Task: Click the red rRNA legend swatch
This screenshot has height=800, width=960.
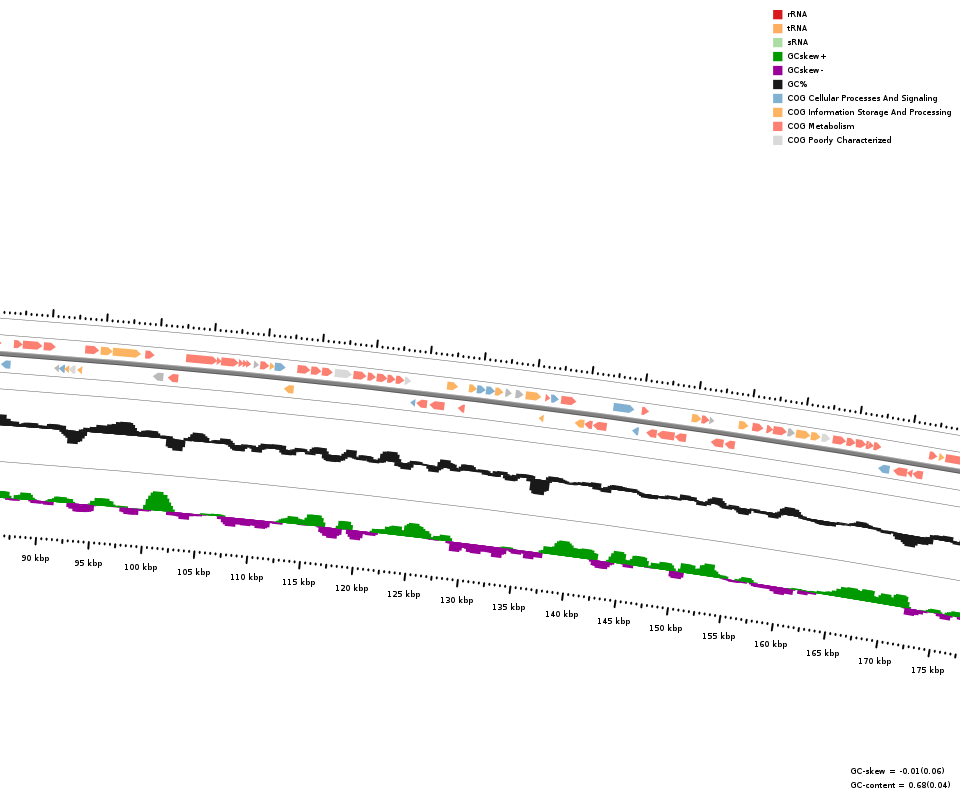Action: [x=777, y=14]
